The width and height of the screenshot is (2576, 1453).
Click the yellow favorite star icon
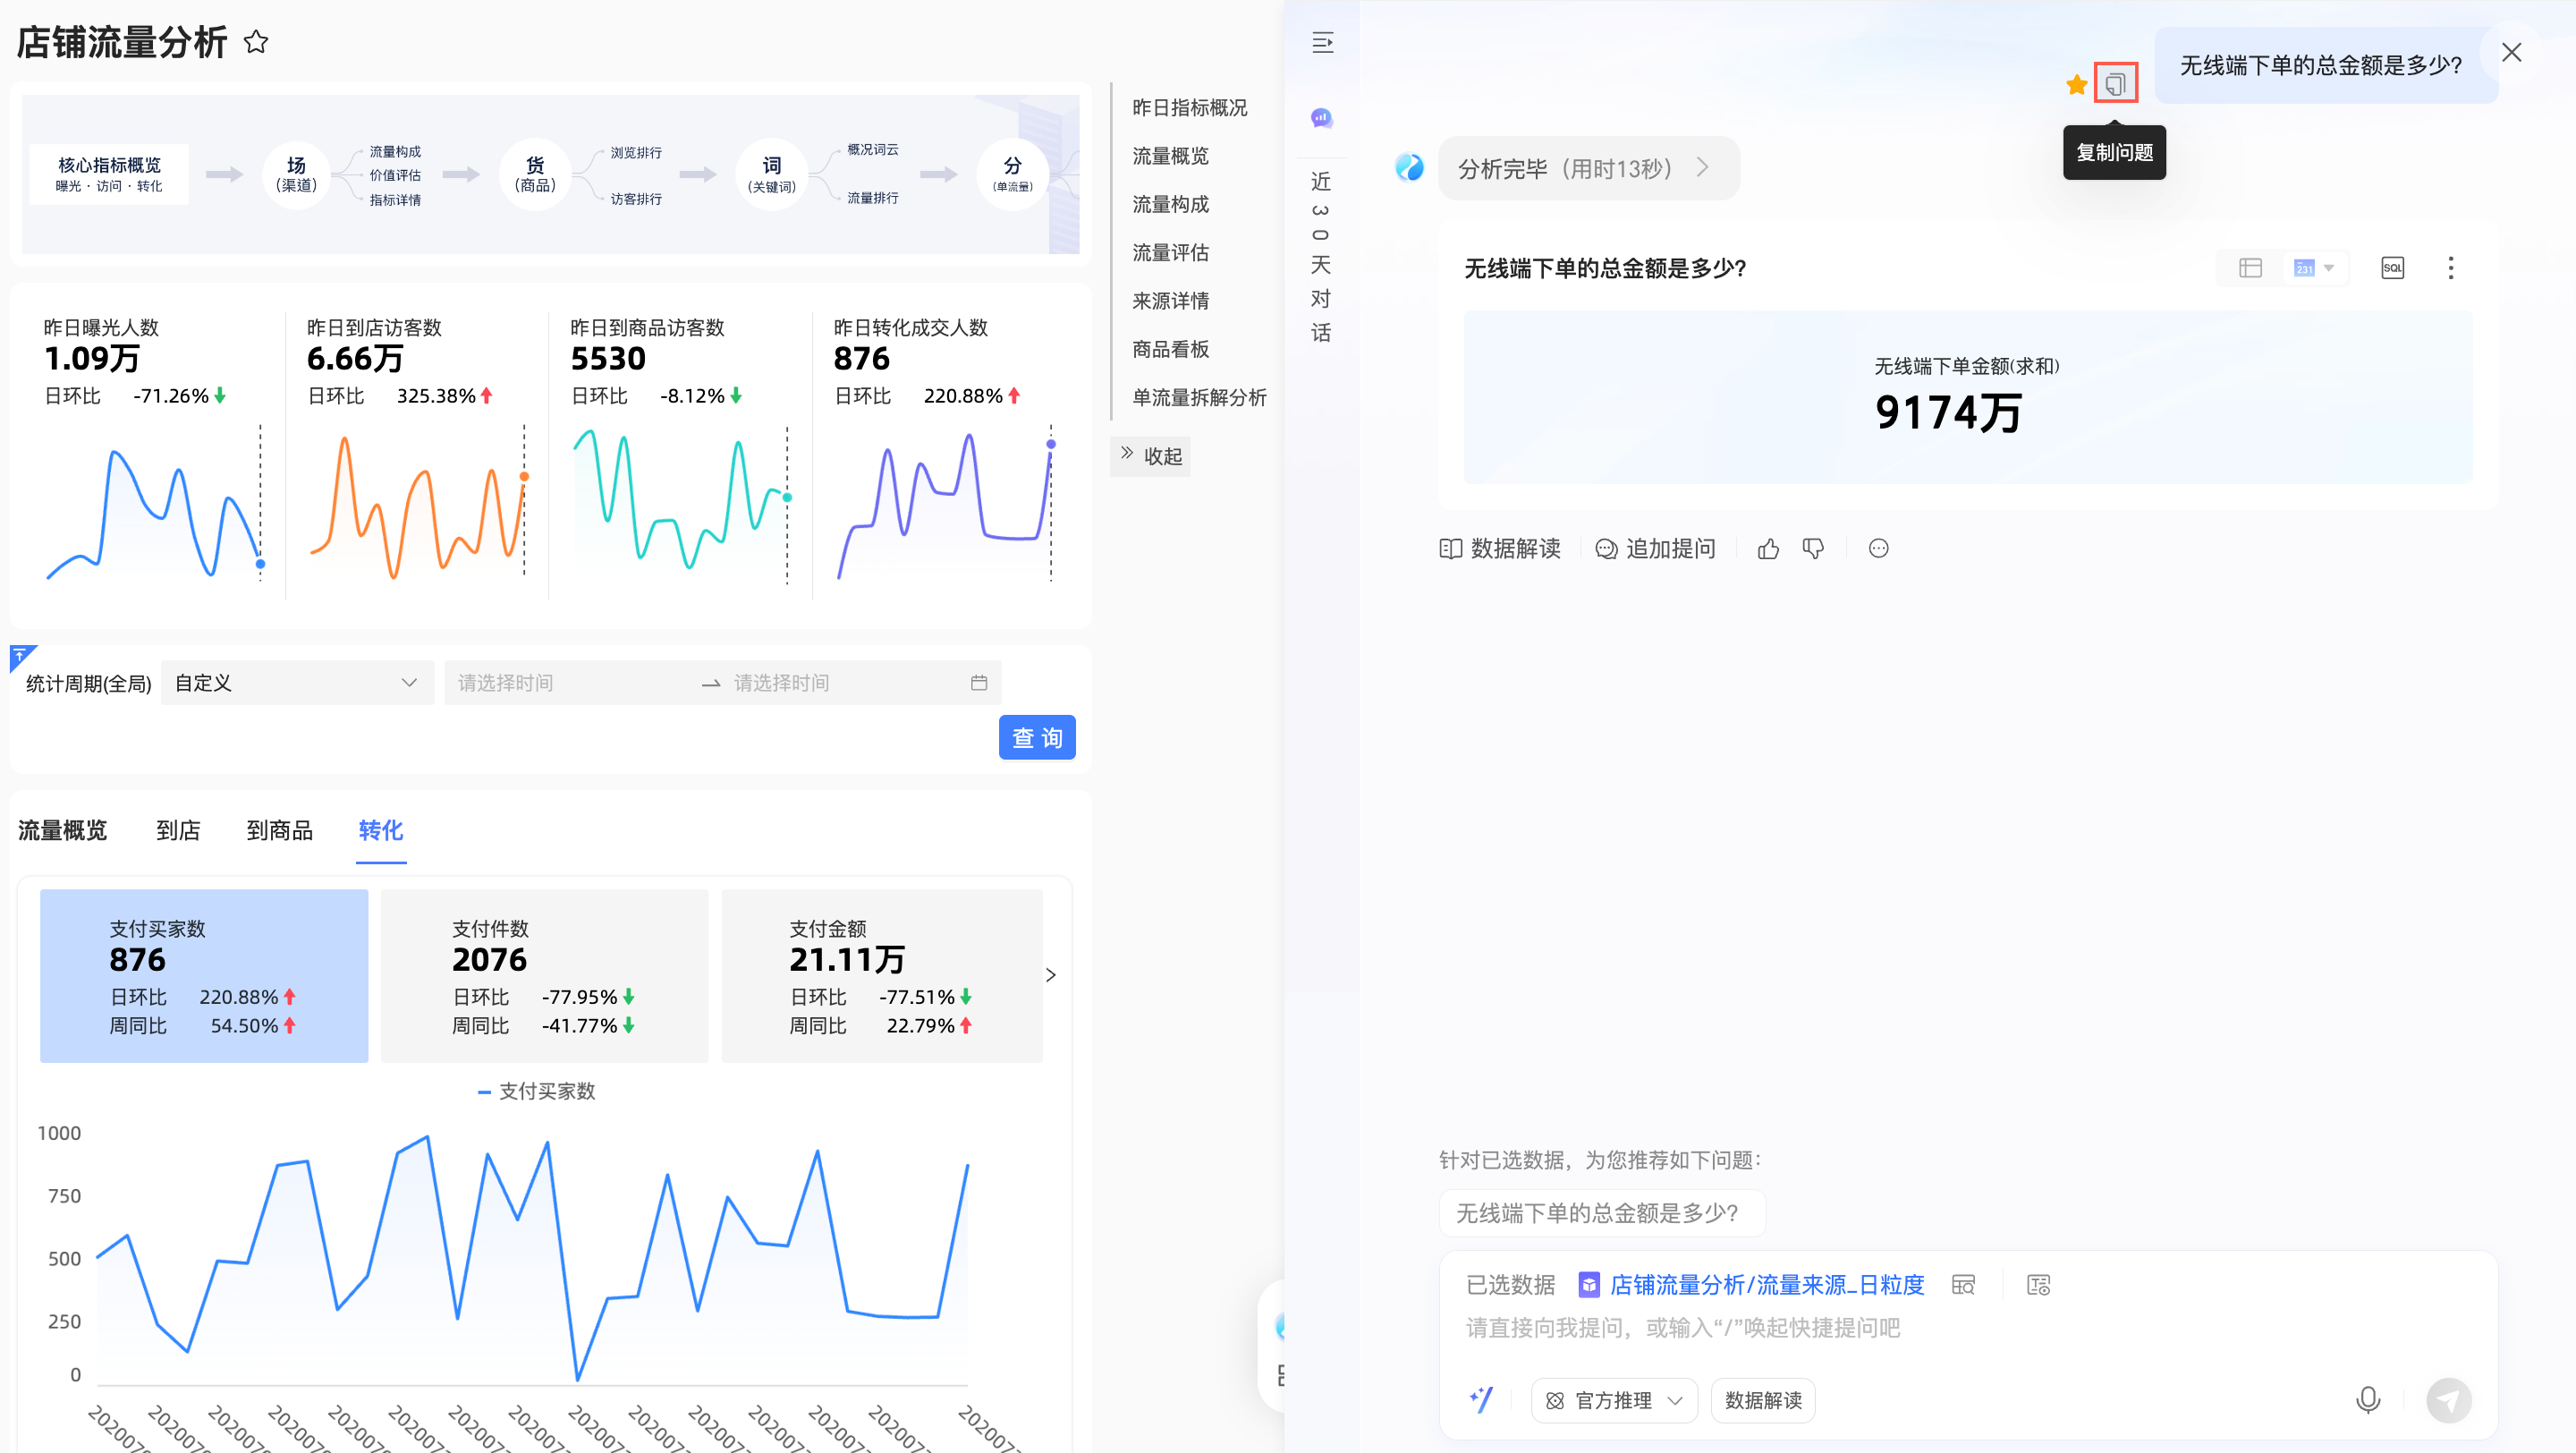(2076, 85)
